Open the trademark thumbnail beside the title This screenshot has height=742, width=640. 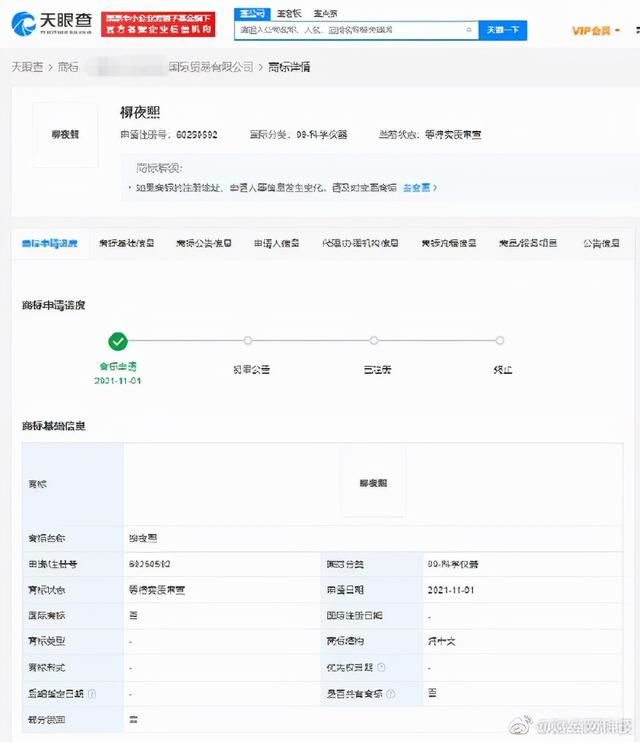click(65, 135)
